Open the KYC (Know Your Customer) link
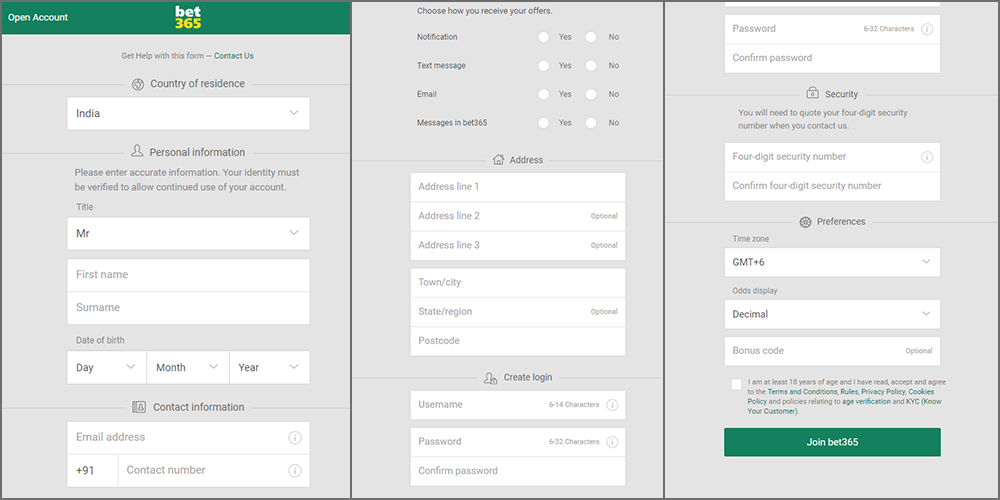This screenshot has height=500, width=1000. pos(923,402)
